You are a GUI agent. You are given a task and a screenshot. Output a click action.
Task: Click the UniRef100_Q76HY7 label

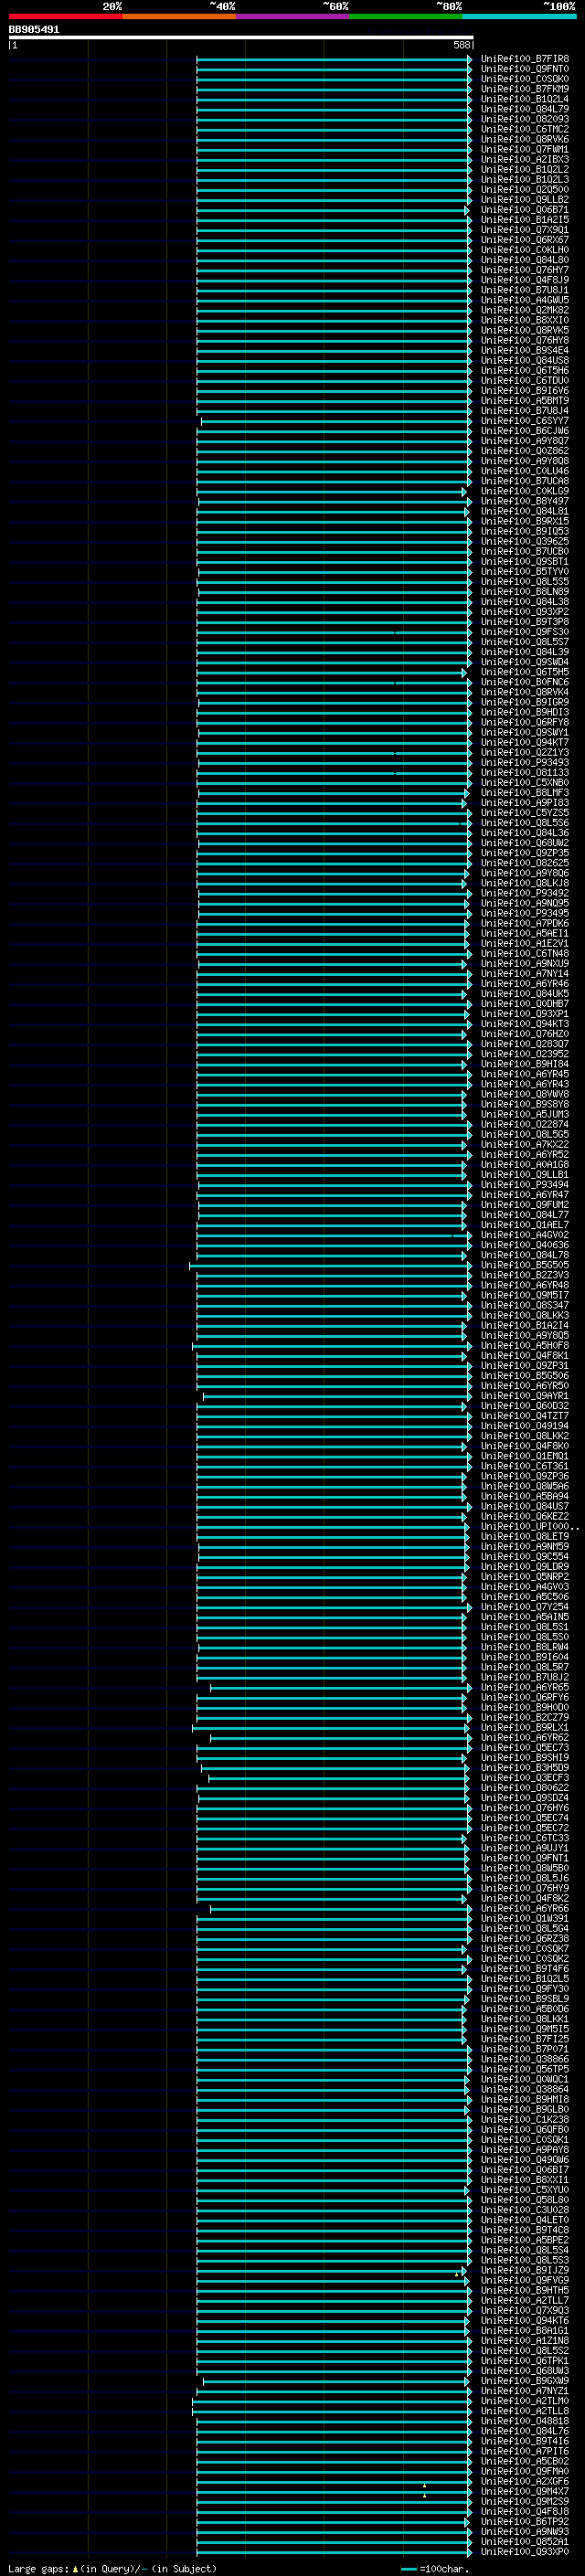click(524, 270)
